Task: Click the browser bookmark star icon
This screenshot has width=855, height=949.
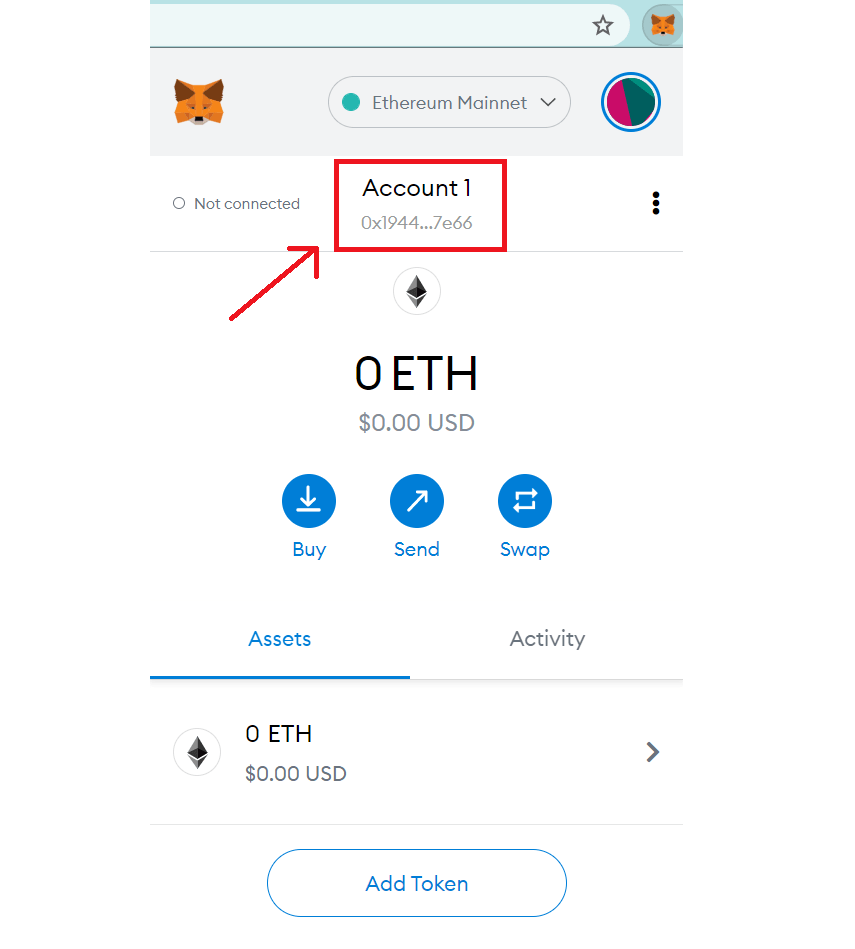Action: (x=602, y=25)
